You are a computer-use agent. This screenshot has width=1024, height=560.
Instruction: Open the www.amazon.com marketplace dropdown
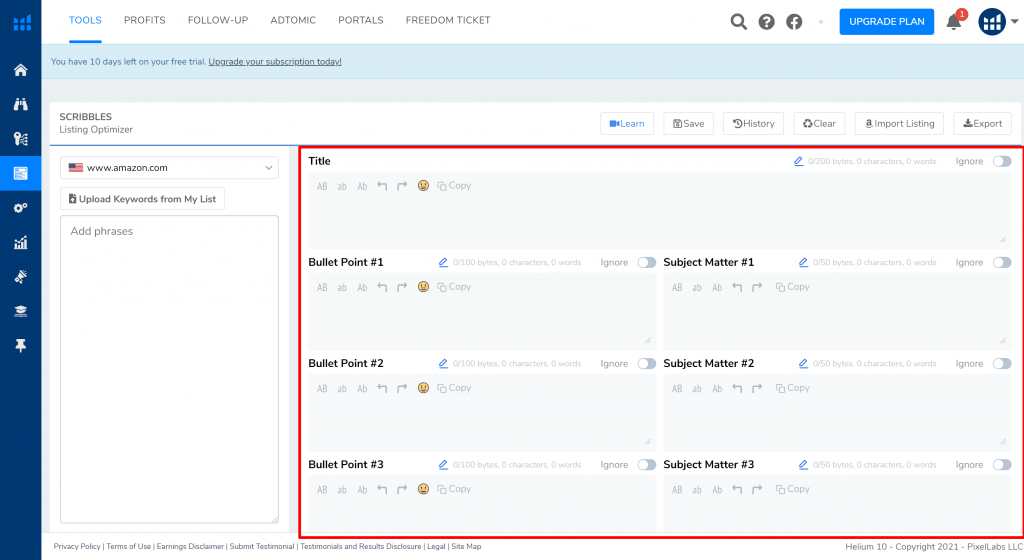tap(169, 168)
